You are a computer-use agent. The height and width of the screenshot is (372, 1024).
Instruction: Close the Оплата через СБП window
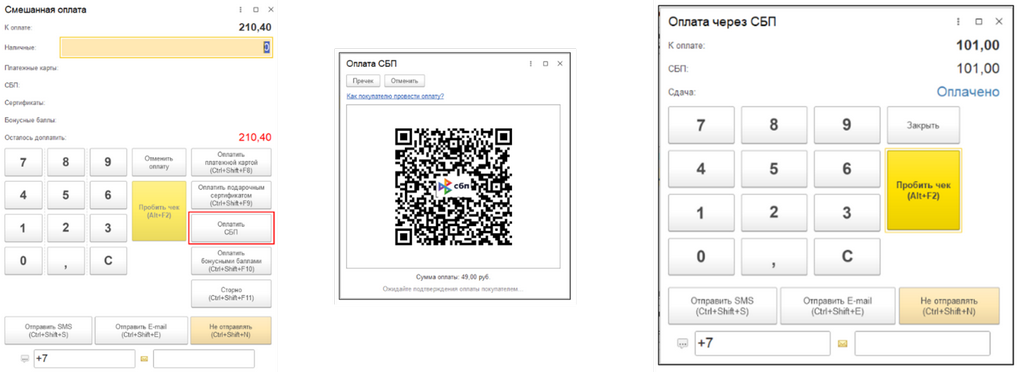click(999, 22)
